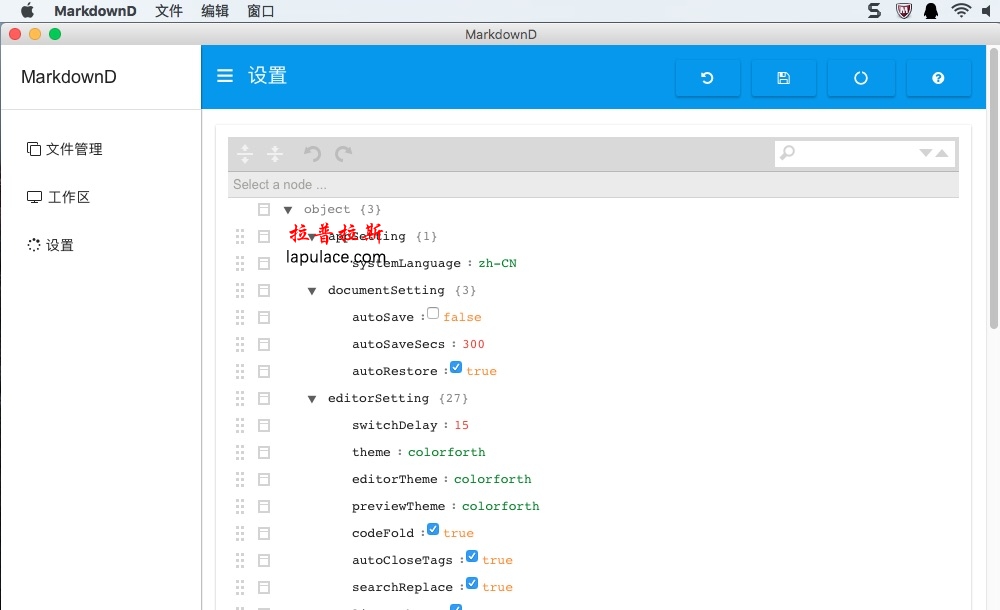Open the Apple menu
Screen dimensions: 1000x610
pyautogui.click(x=27, y=11)
